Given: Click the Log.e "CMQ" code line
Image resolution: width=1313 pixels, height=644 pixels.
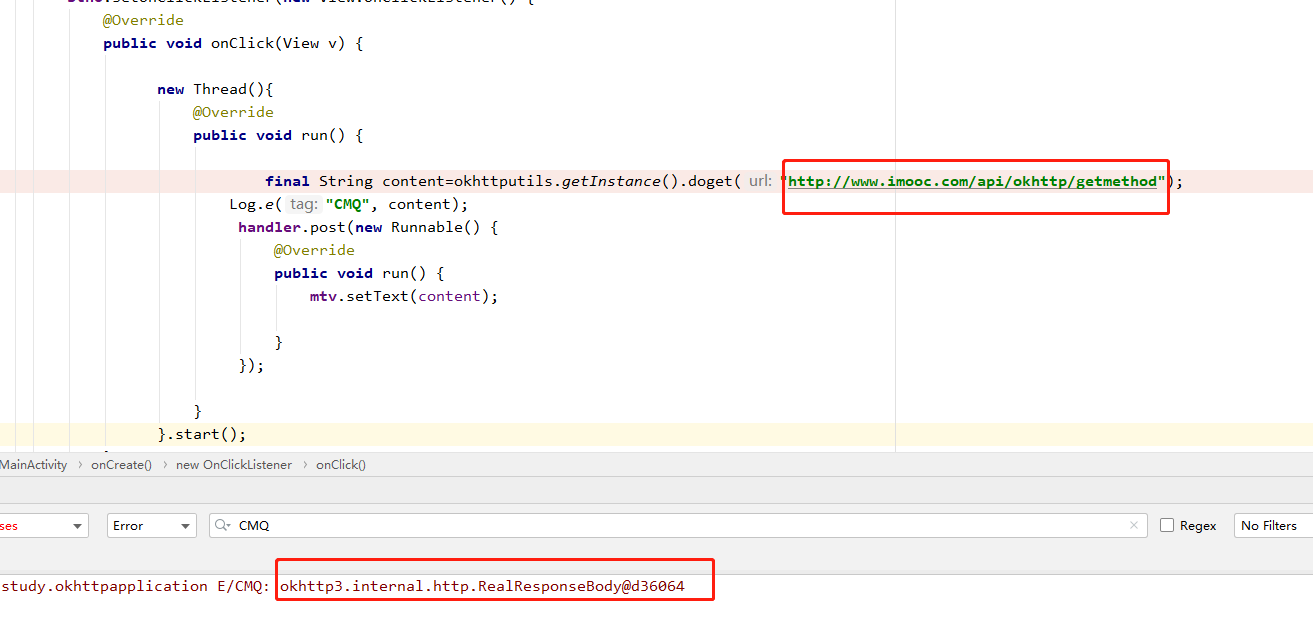Looking at the screenshot, I should [x=348, y=204].
